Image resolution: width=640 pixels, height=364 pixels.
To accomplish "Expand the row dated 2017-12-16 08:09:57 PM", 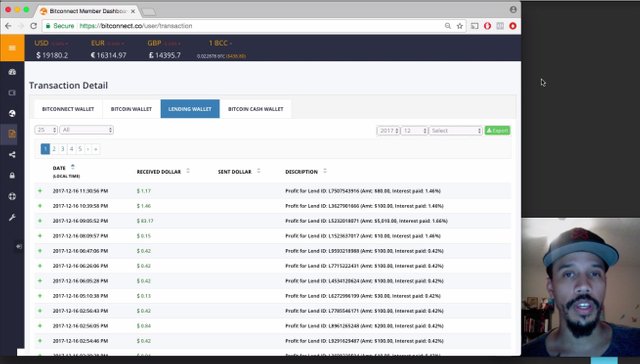I will pos(40,236).
